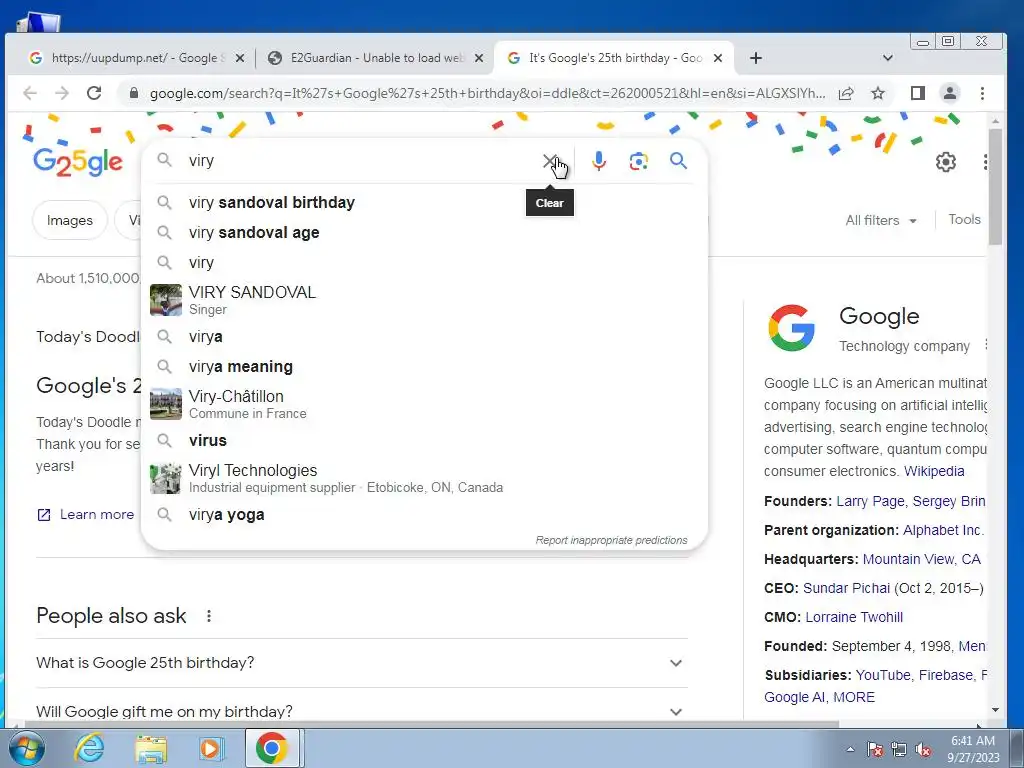The width and height of the screenshot is (1024, 768).
Task: Share this page icon in address bar
Action: point(846,93)
